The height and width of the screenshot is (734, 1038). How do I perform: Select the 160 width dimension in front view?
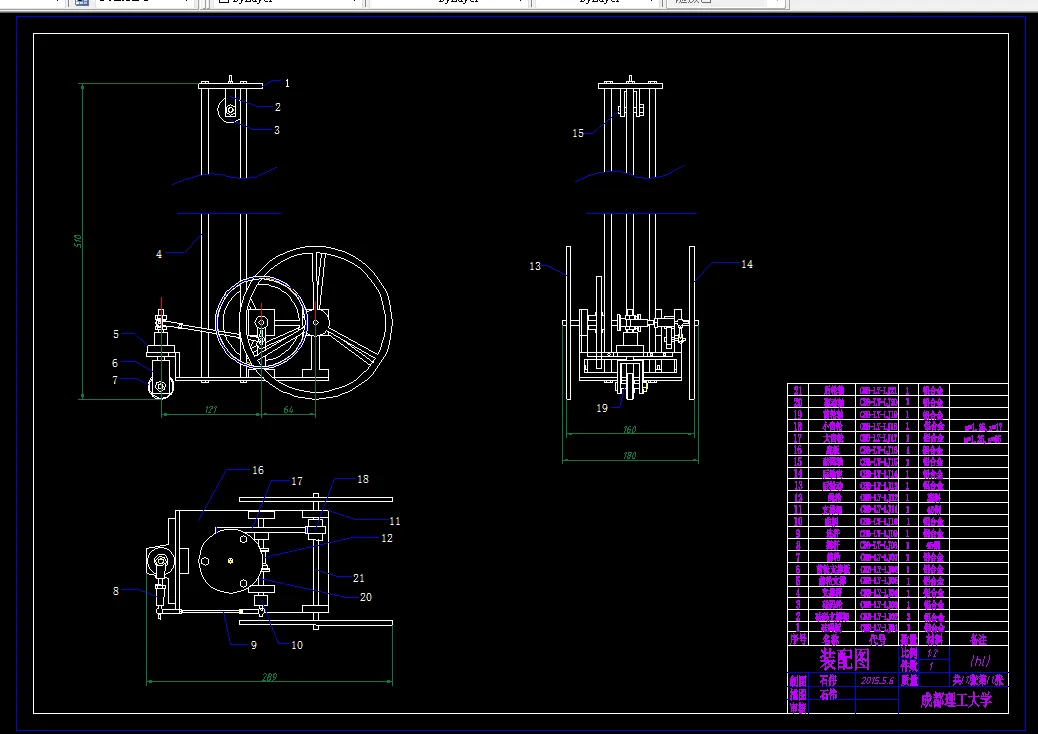[630, 430]
